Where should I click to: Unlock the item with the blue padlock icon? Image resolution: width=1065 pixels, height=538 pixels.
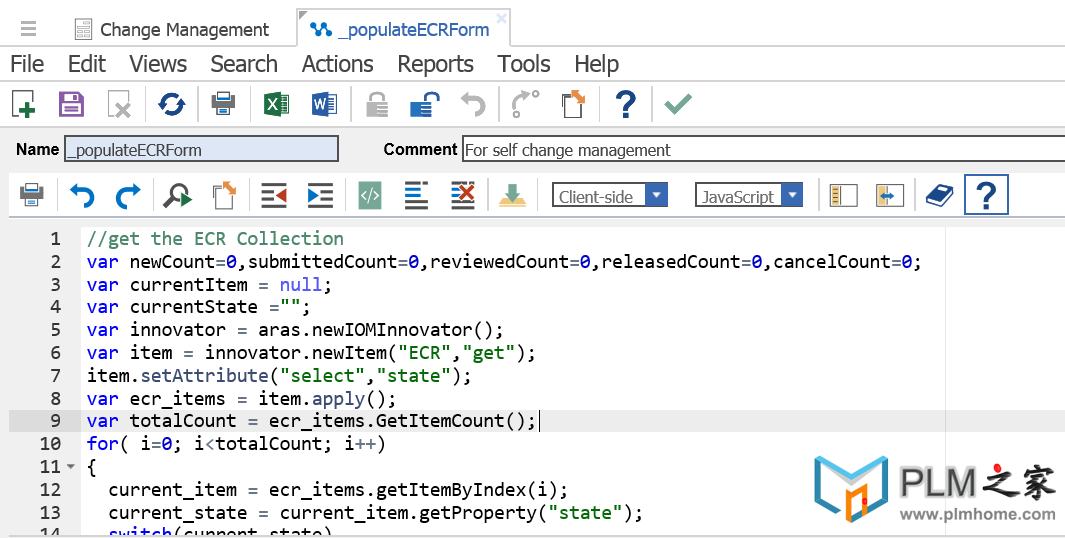click(425, 105)
